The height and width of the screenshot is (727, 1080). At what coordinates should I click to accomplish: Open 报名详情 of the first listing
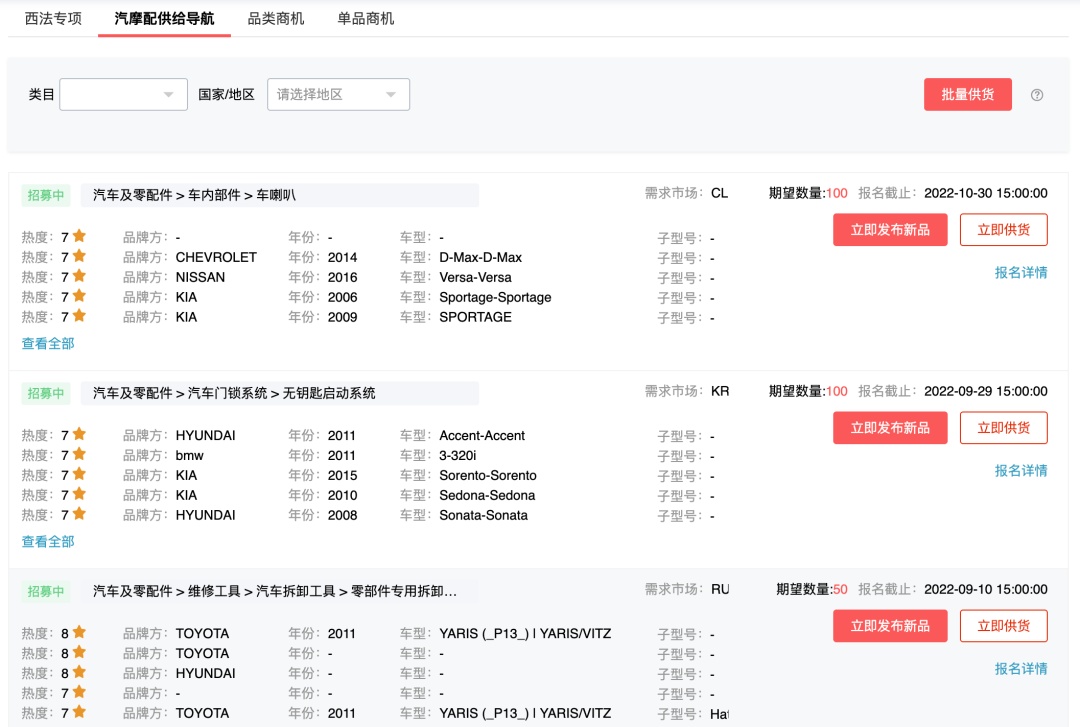tap(1020, 272)
